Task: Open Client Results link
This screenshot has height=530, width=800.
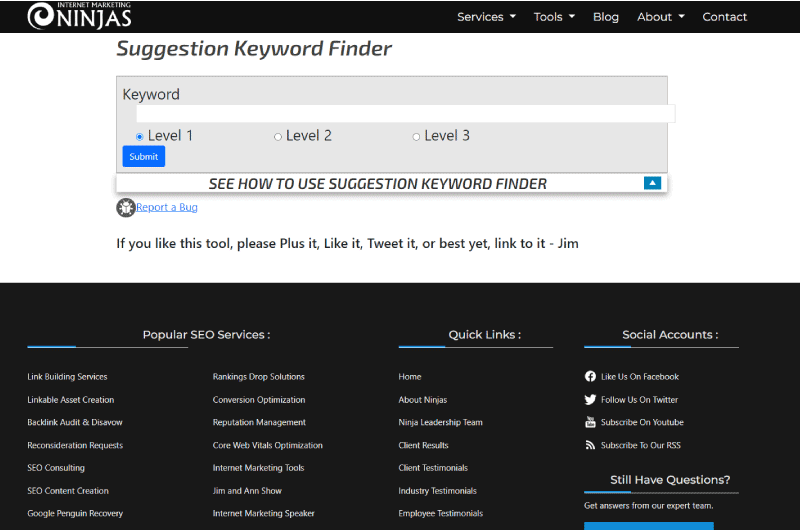Action: (x=423, y=445)
